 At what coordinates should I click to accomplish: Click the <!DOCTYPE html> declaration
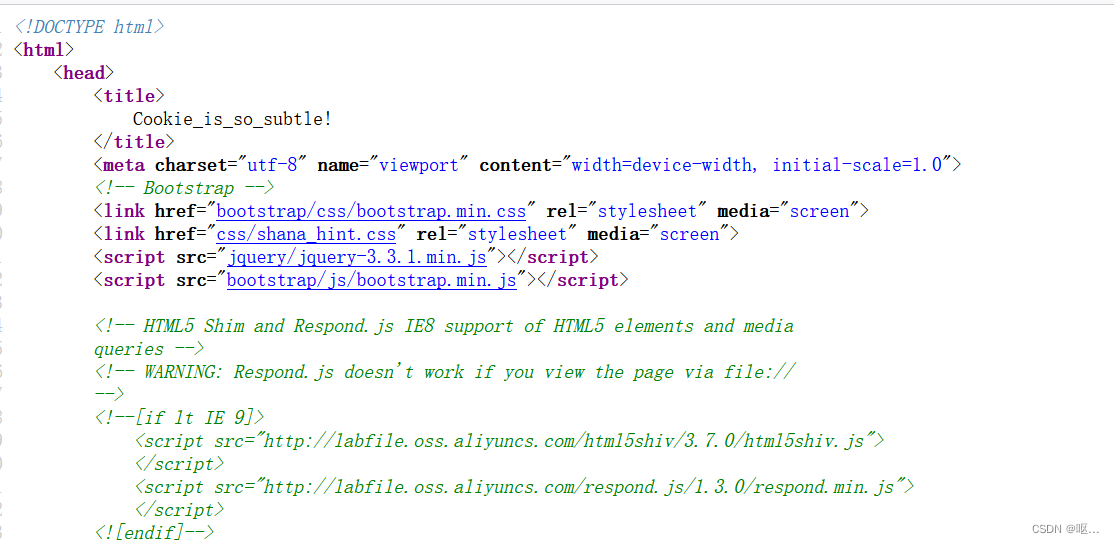(90, 28)
